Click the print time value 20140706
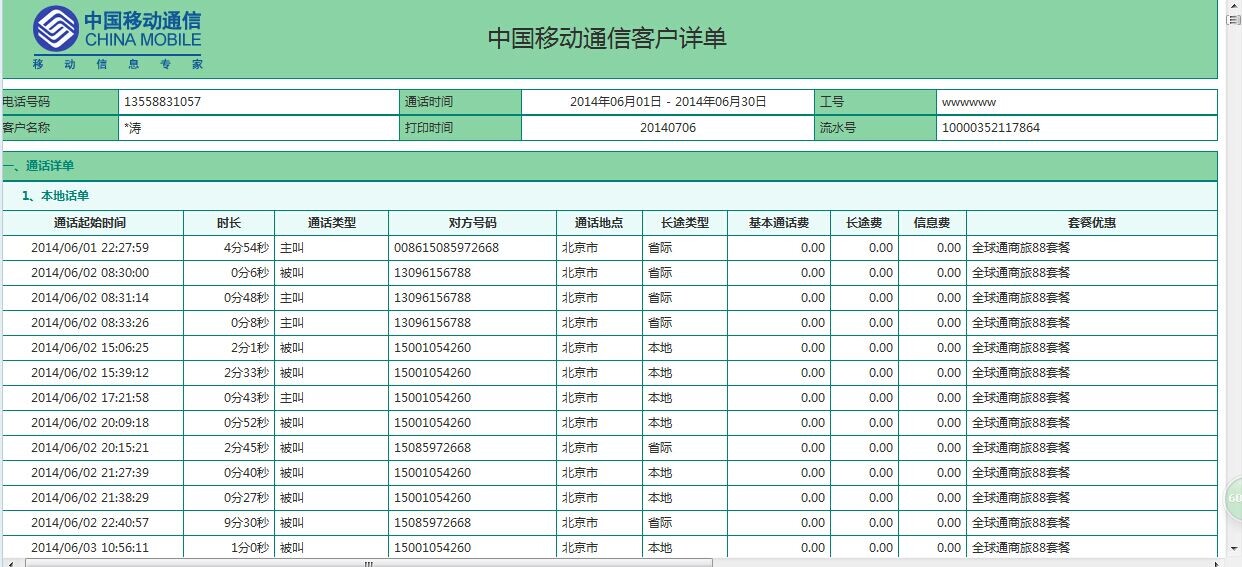This screenshot has width=1242, height=567. (x=668, y=128)
